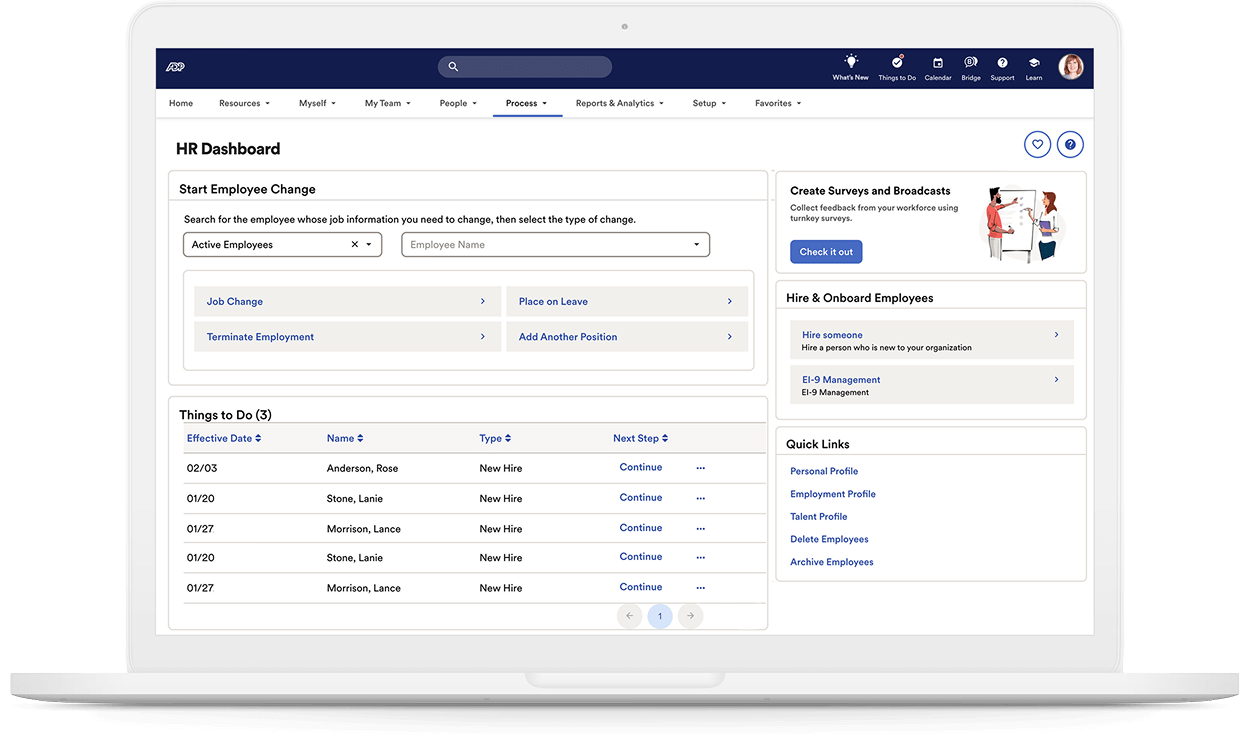Open the Learn graduation cap icon
The height and width of the screenshot is (740, 1240).
1033,63
